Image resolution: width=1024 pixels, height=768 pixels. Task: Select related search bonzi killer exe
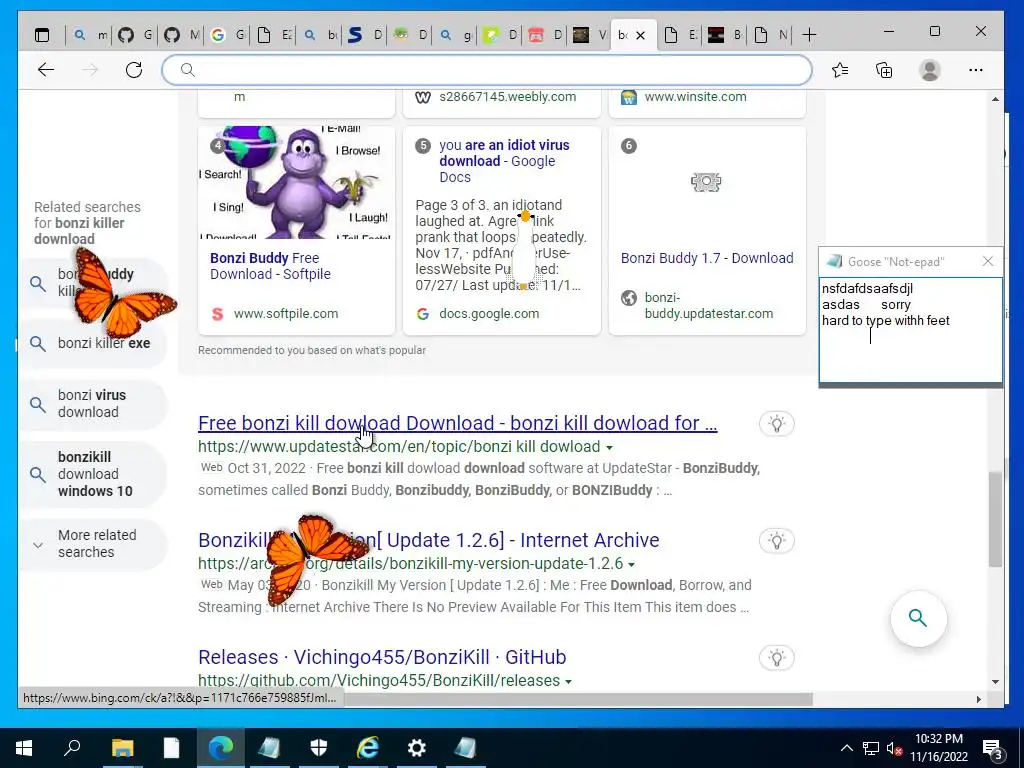point(93,344)
